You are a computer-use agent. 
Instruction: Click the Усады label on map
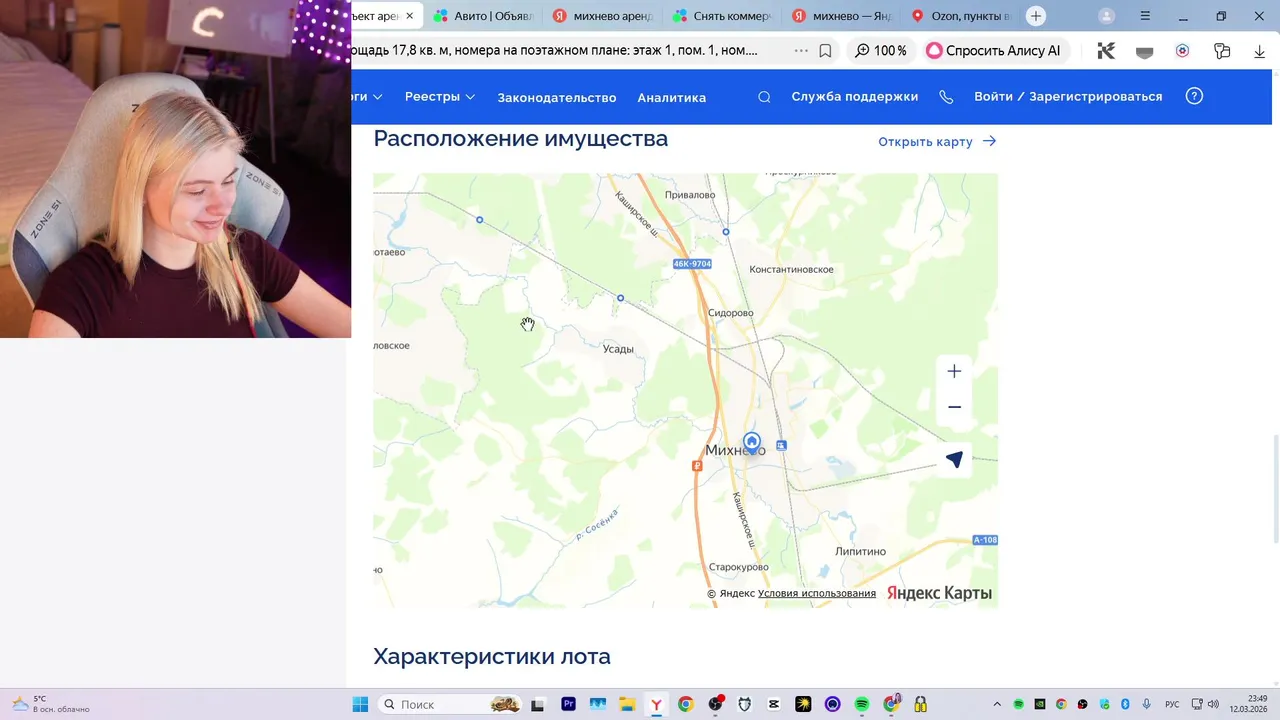tap(618, 349)
